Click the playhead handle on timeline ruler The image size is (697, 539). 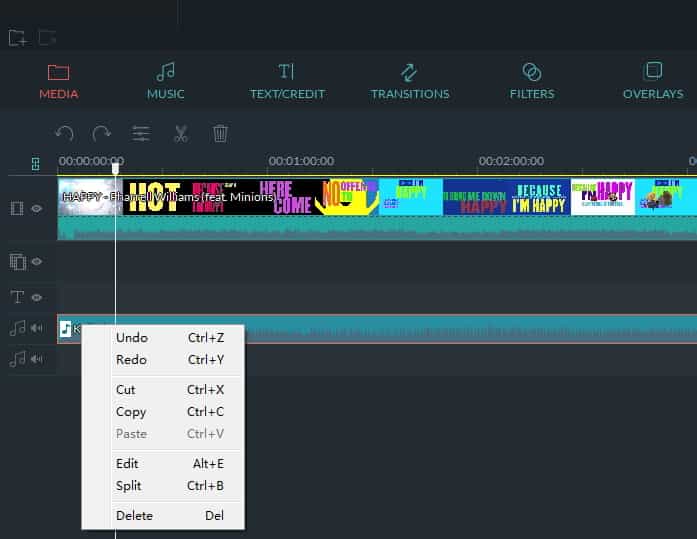click(116, 168)
